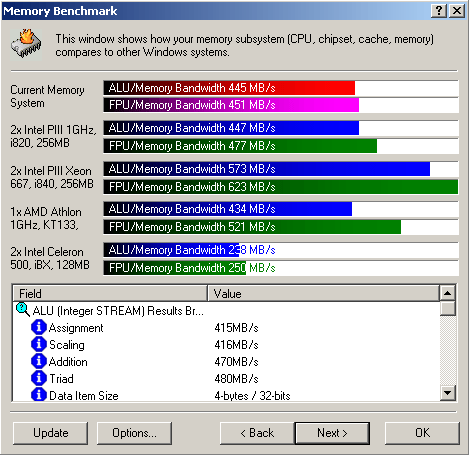Select the ALU Integer STREAM results row
The width and height of the screenshot is (469, 455).
[110, 310]
